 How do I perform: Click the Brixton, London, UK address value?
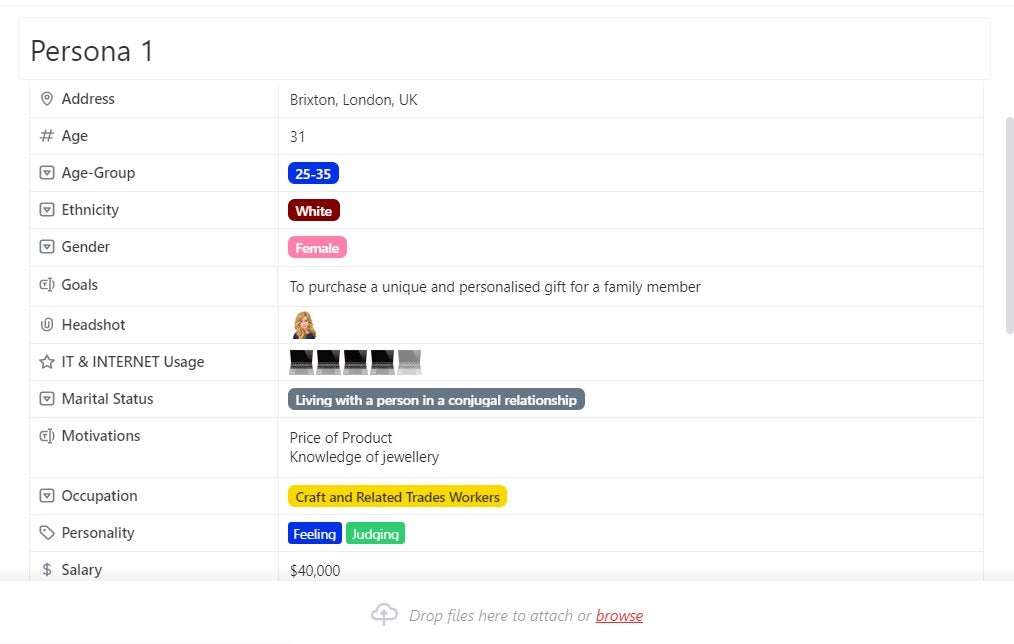coord(353,99)
